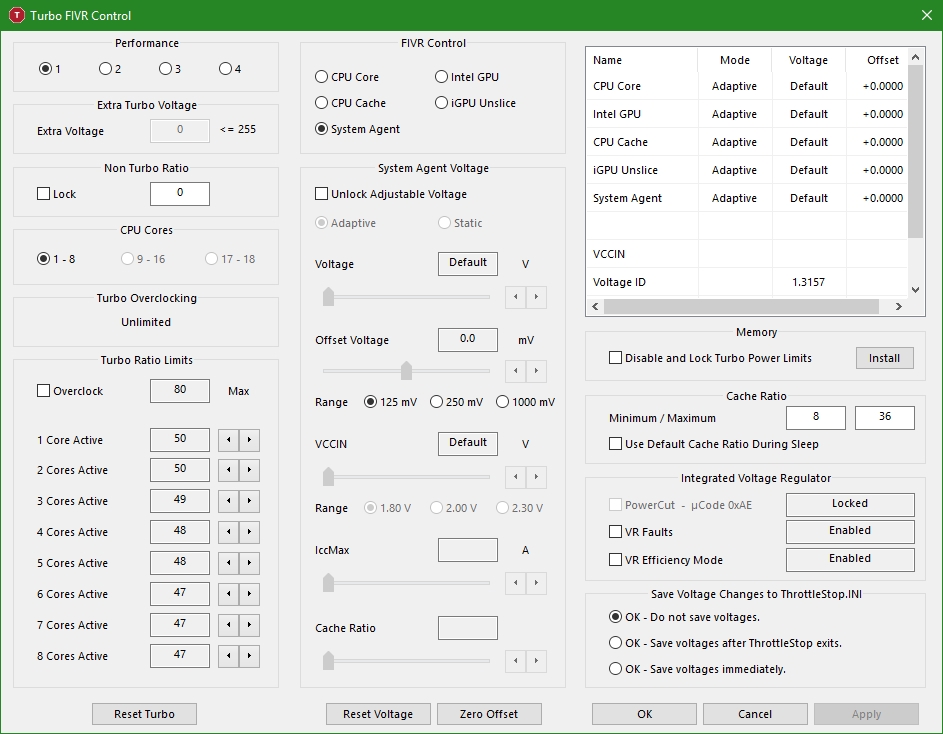Increase the 7 Cores Active ratio
943x734 pixels.
pyautogui.click(x=250, y=625)
